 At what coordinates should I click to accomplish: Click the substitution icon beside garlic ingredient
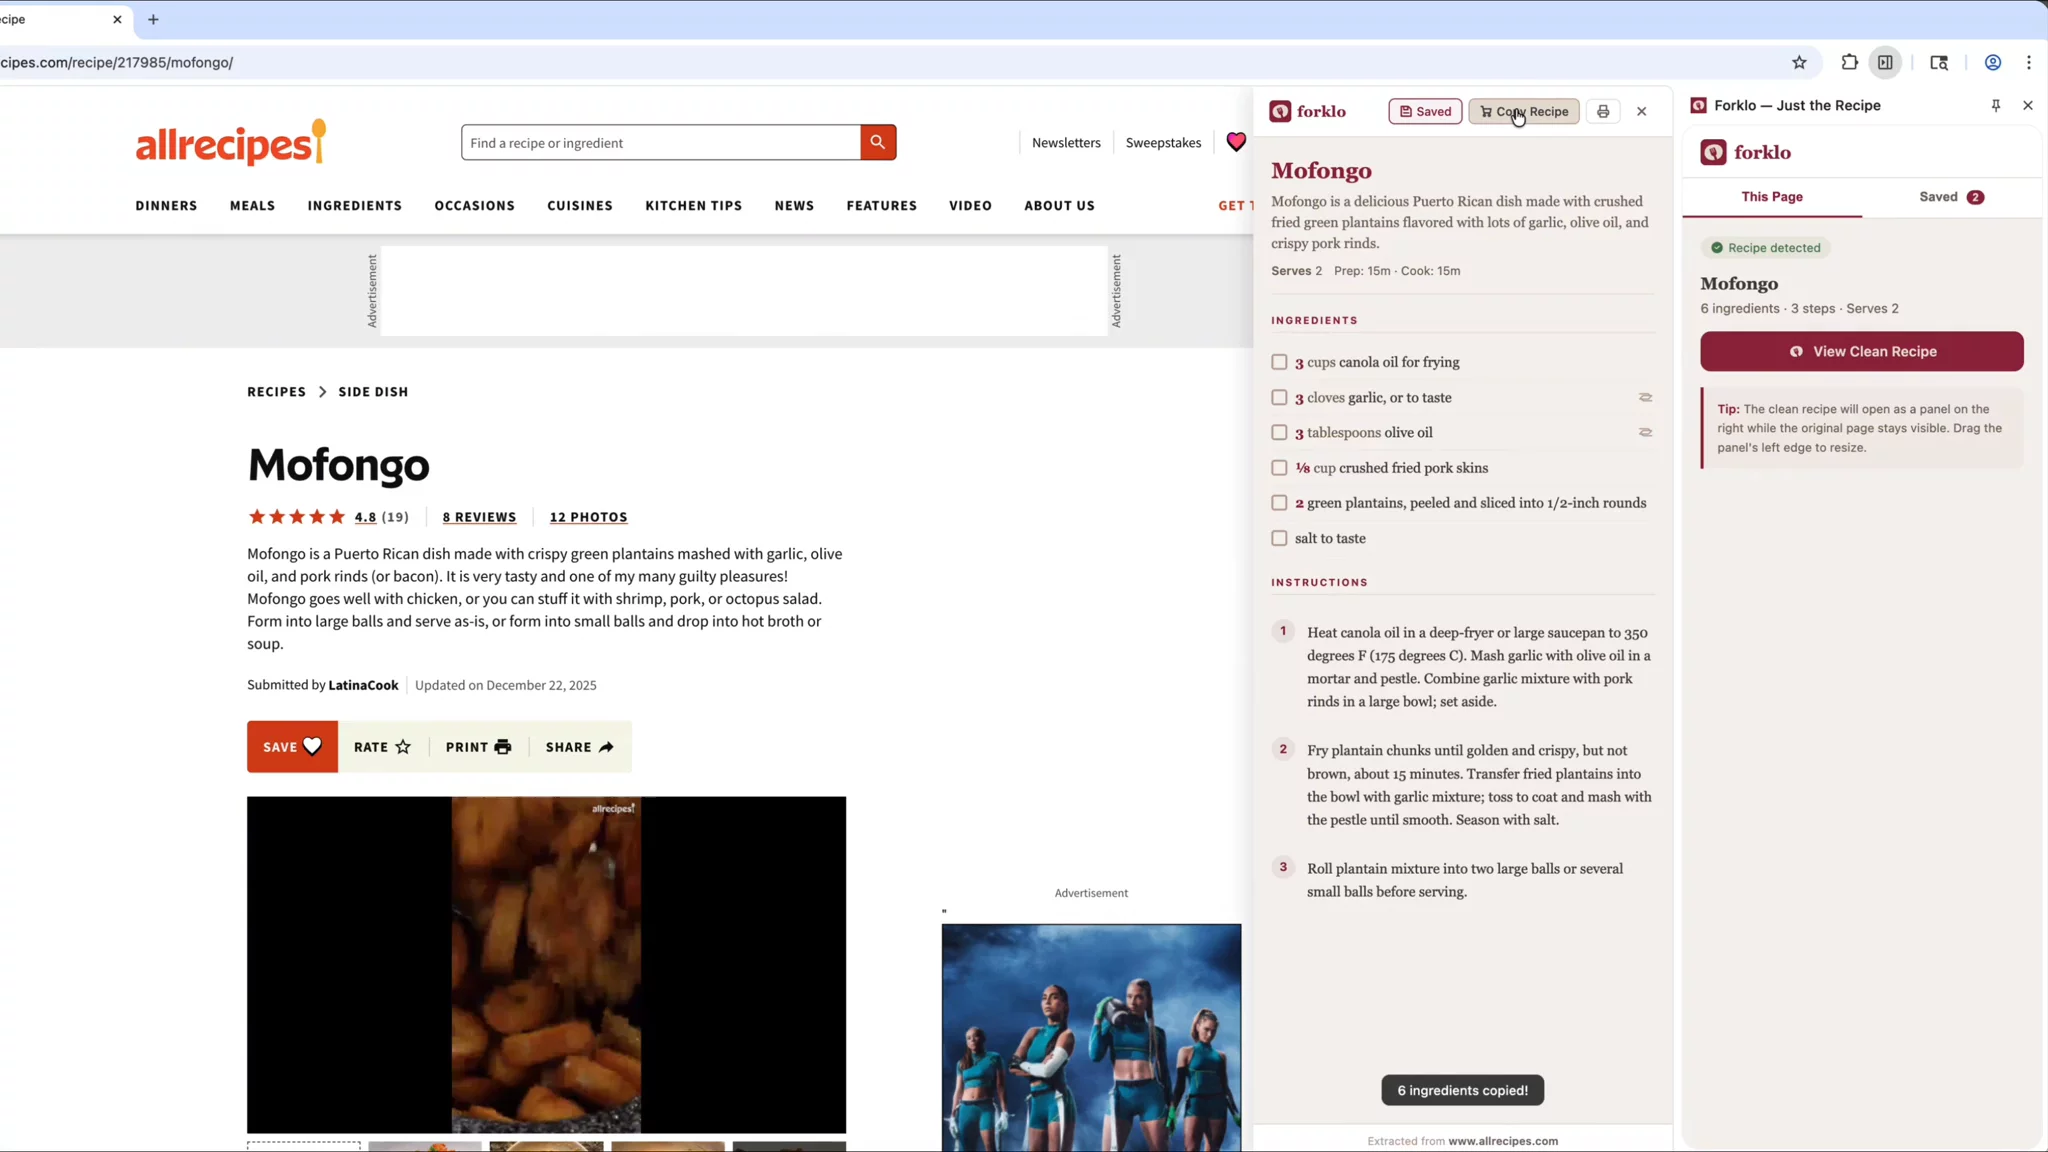(x=1645, y=397)
